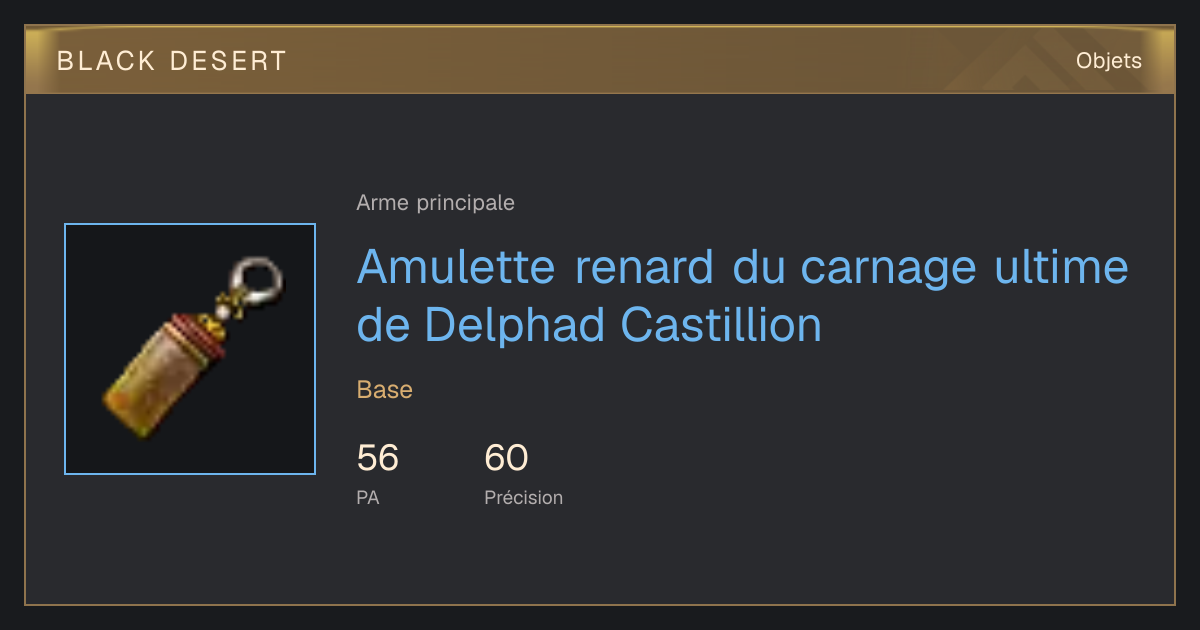Viewport: 1200px width, 630px height.
Task: Click the words 'de Delphad Castillion'
Action: [589, 325]
